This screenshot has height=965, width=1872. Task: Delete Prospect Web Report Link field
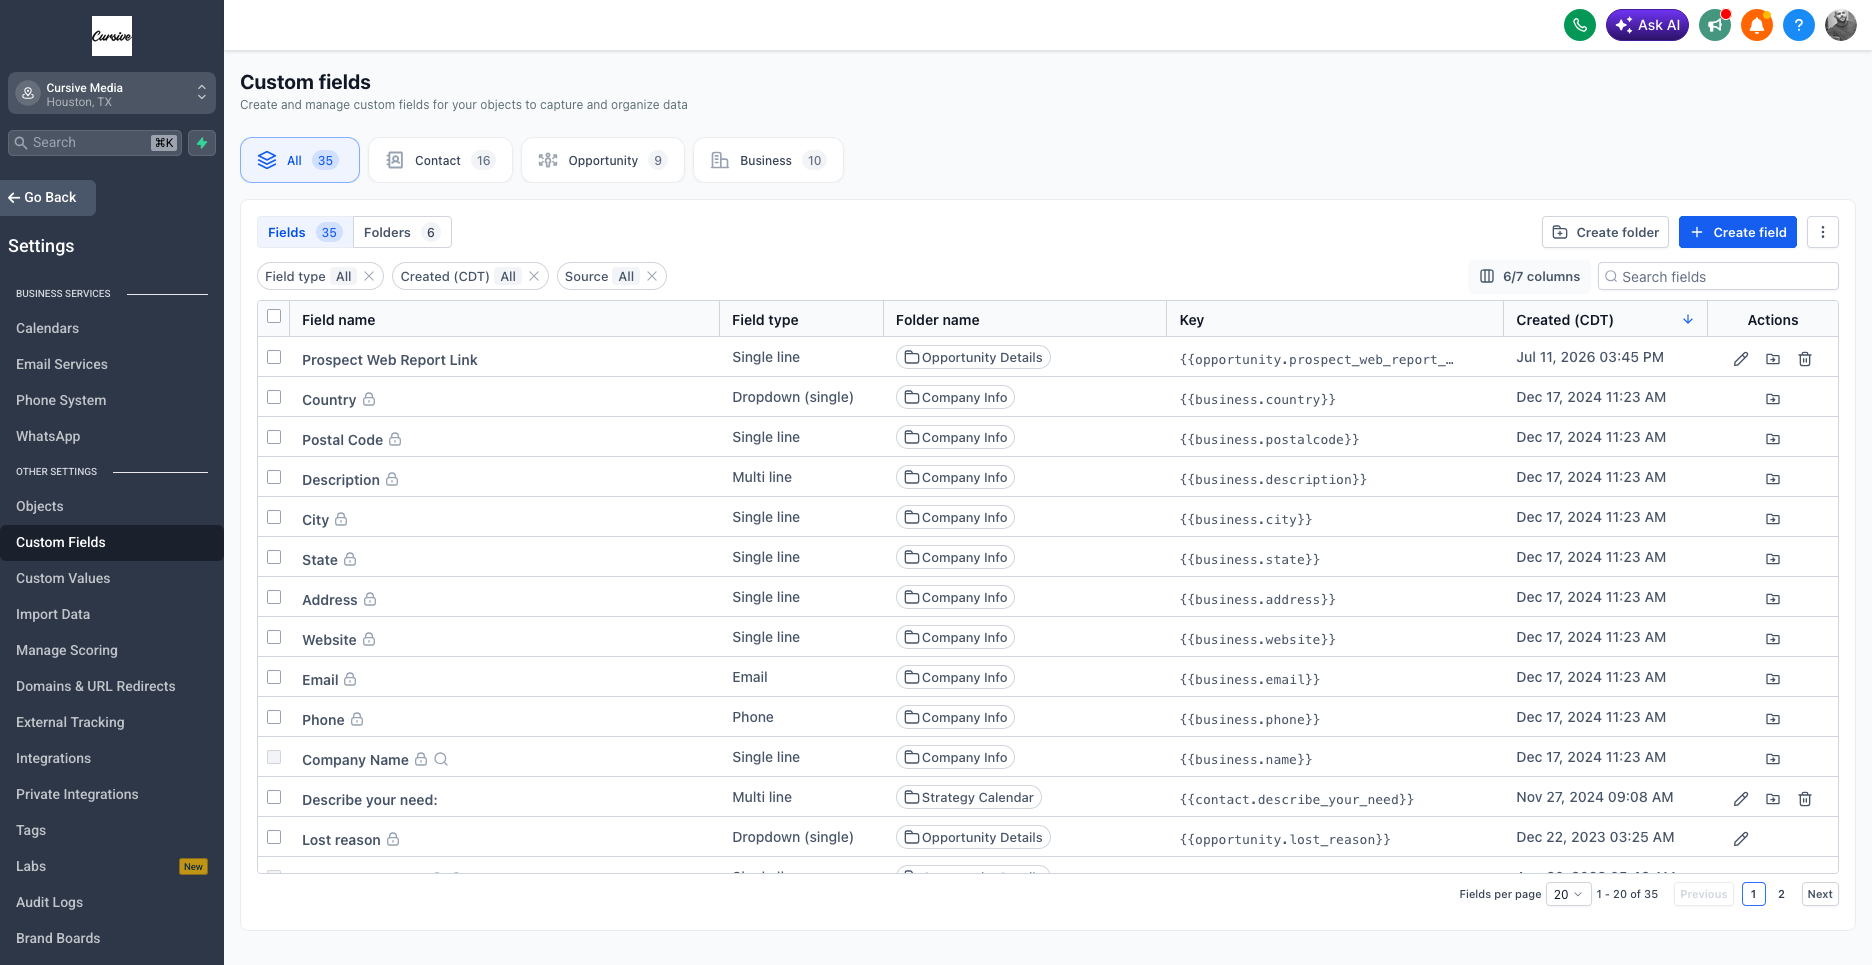[1805, 359]
